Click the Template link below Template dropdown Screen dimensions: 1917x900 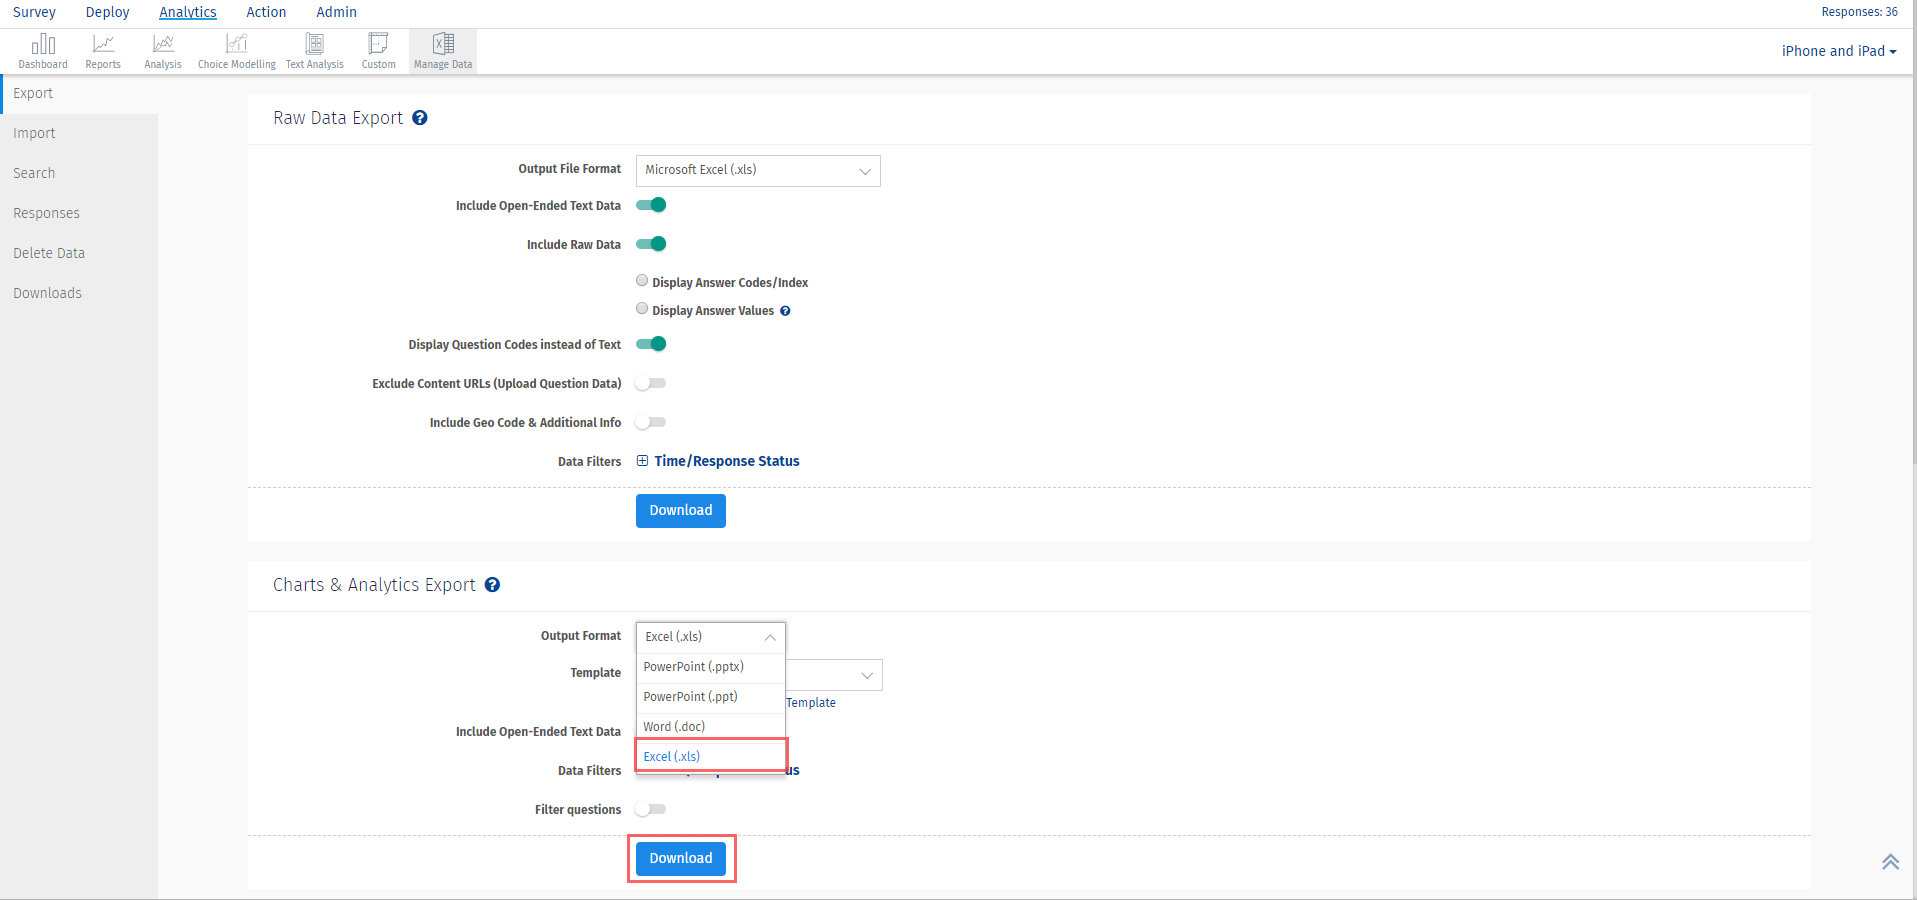point(811,703)
